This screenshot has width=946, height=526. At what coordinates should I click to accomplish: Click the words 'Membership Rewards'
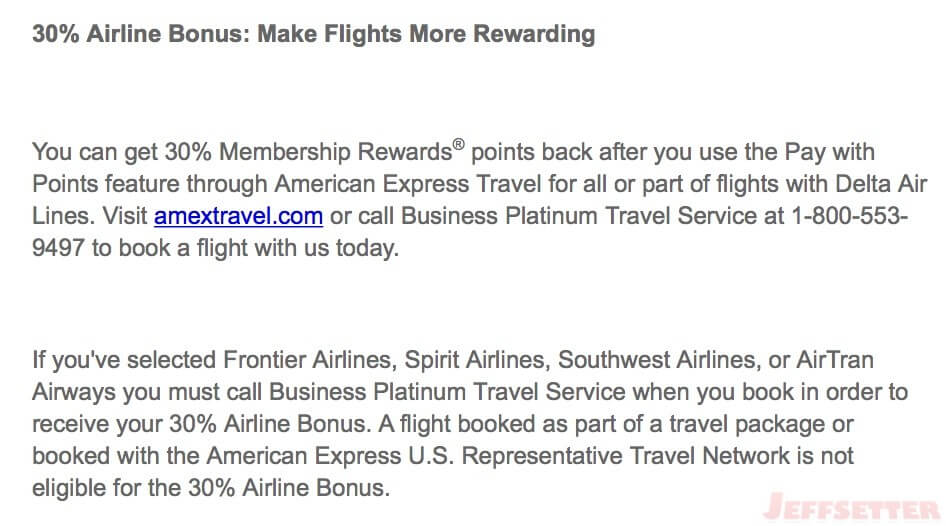[335, 152]
